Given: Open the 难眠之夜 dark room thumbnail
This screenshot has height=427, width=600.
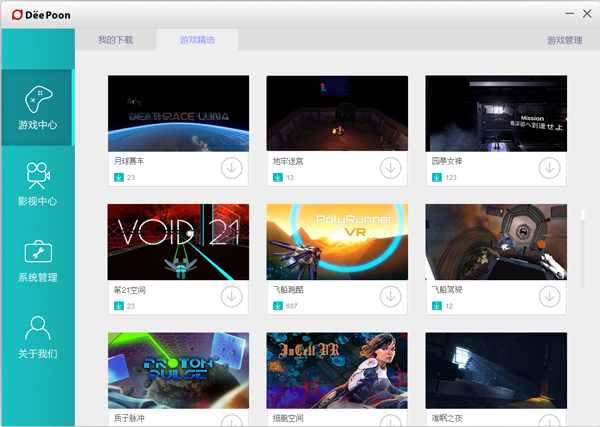Looking at the screenshot, I should click(496, 370).
